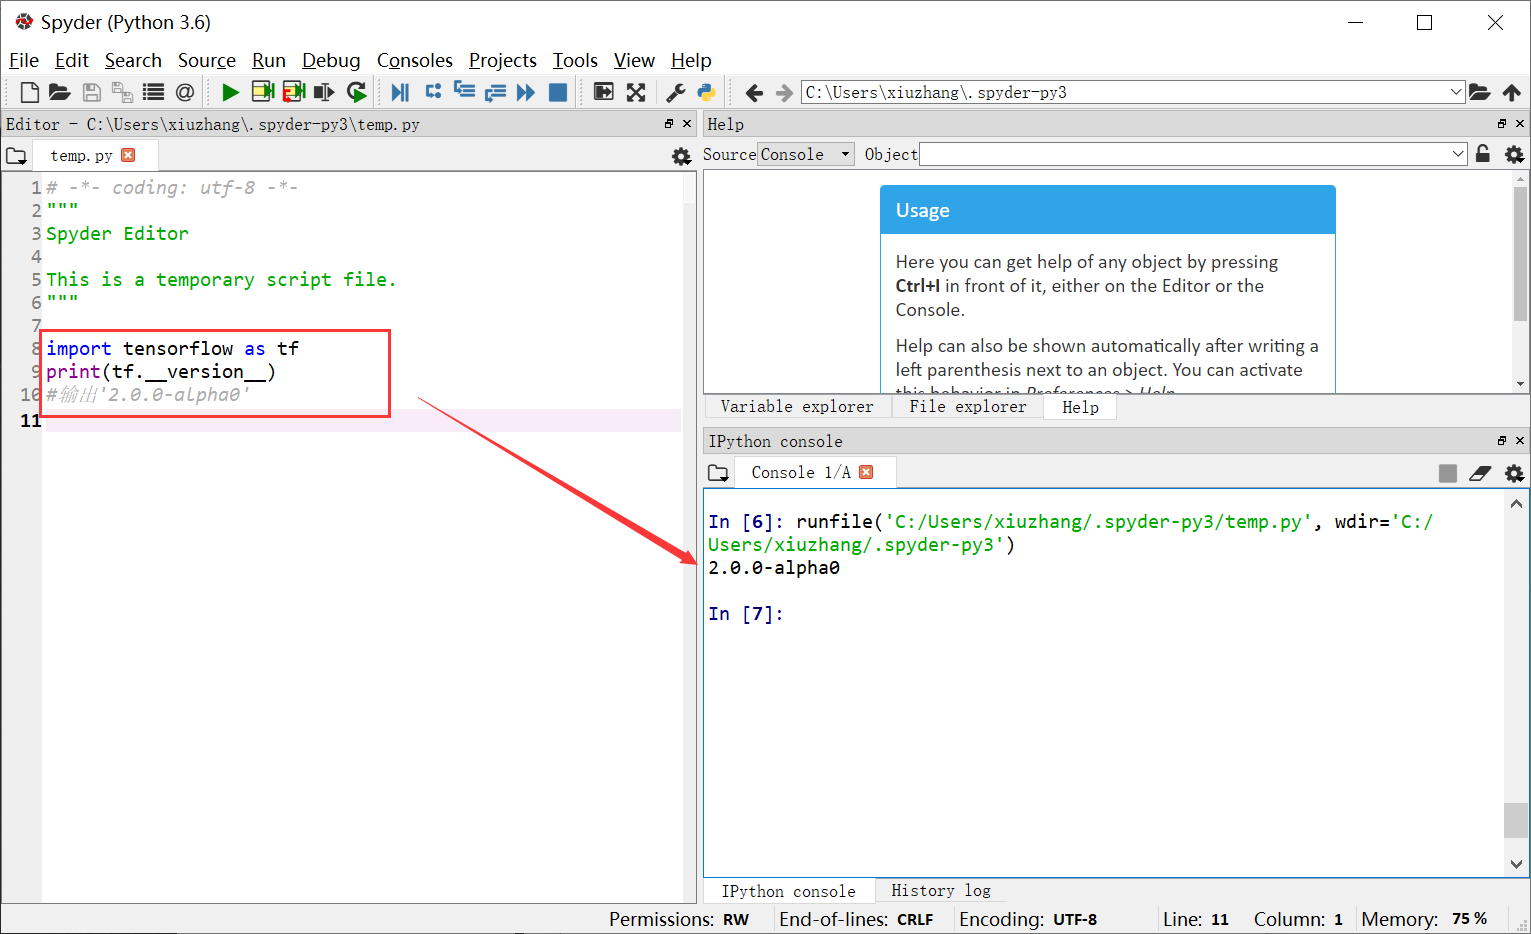Screen dimensions: 1531x934
Task: Open symbol finder @ icon
Action: coord(185,92)
